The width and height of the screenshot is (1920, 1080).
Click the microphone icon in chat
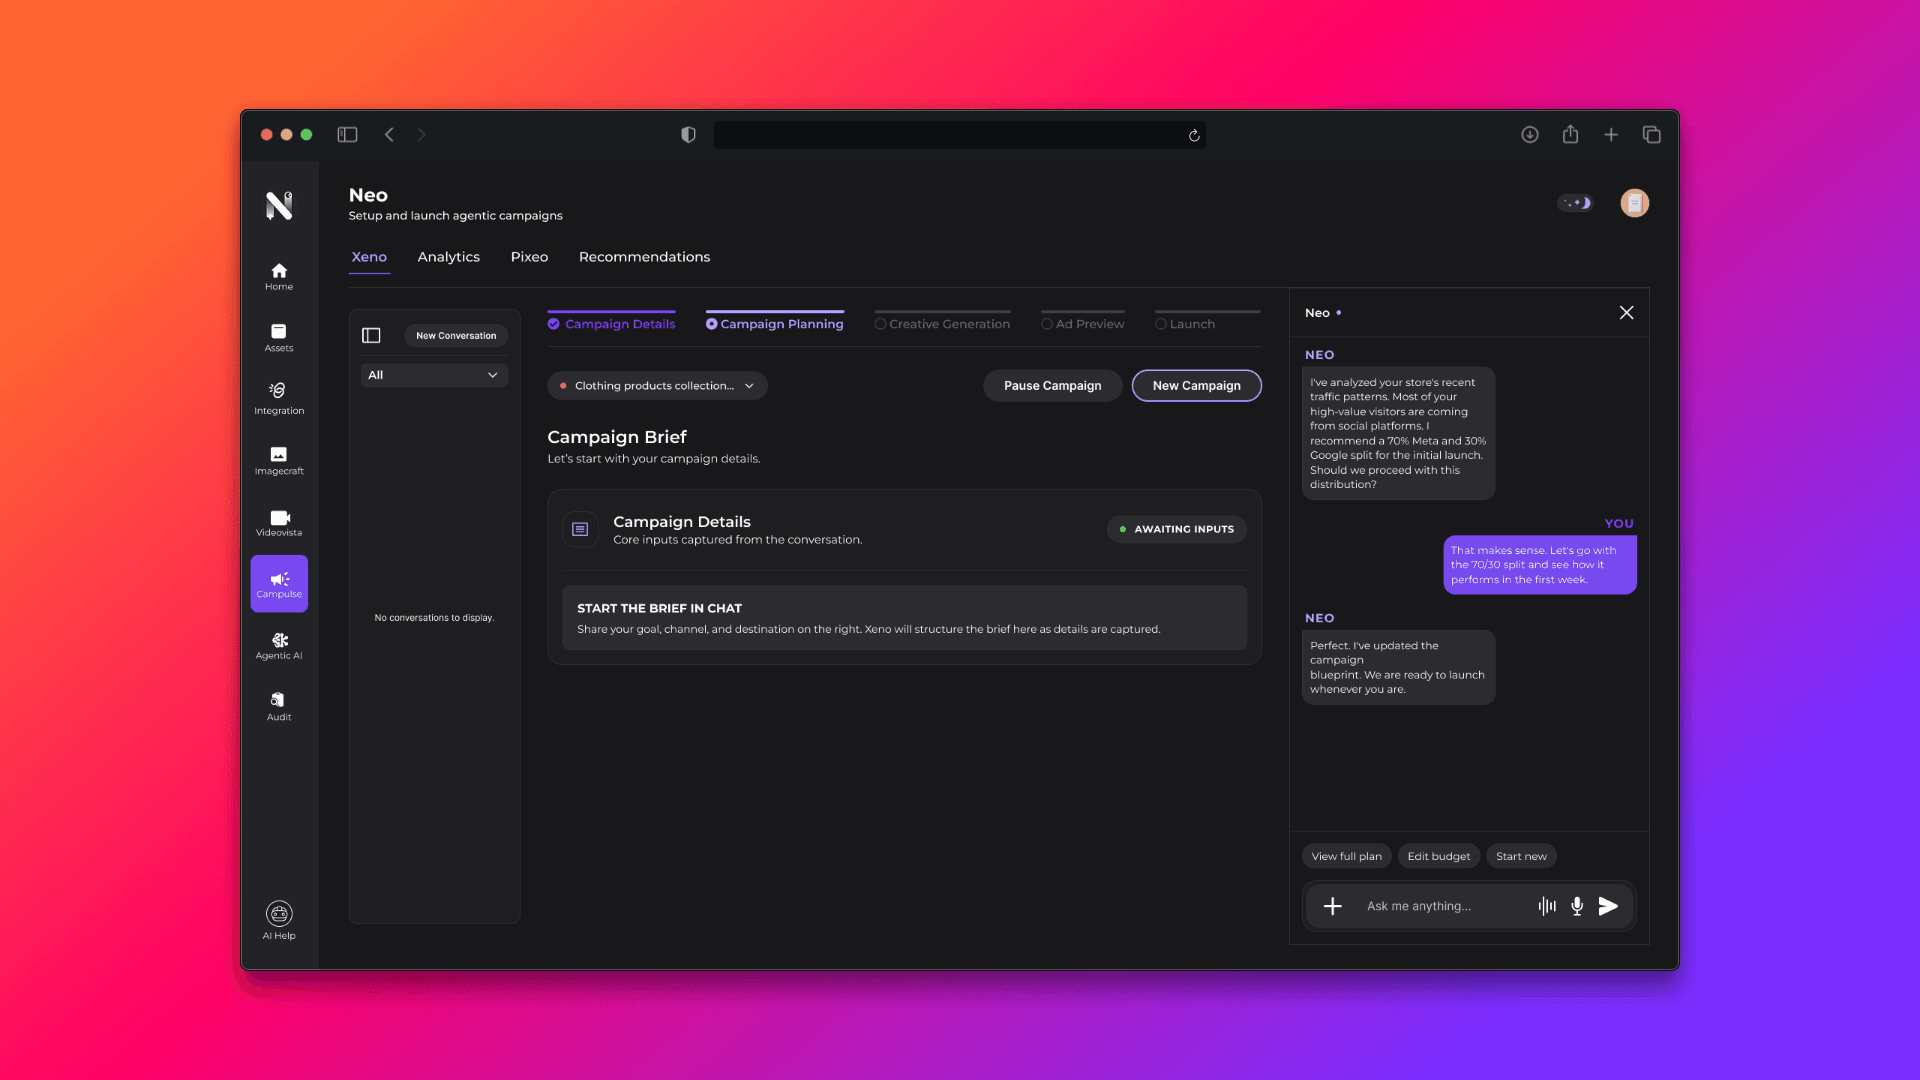coord(1577,906)
